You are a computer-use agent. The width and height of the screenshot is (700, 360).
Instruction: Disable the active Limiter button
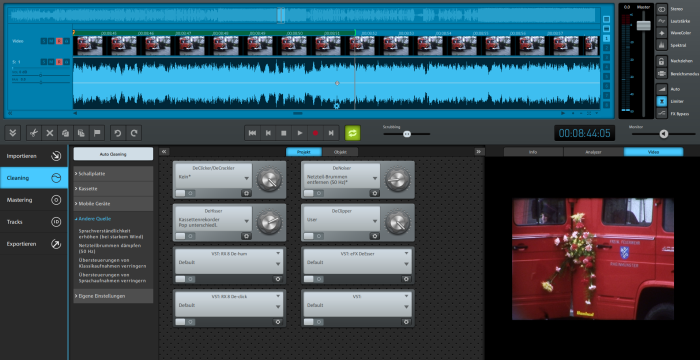pos(662,101)
